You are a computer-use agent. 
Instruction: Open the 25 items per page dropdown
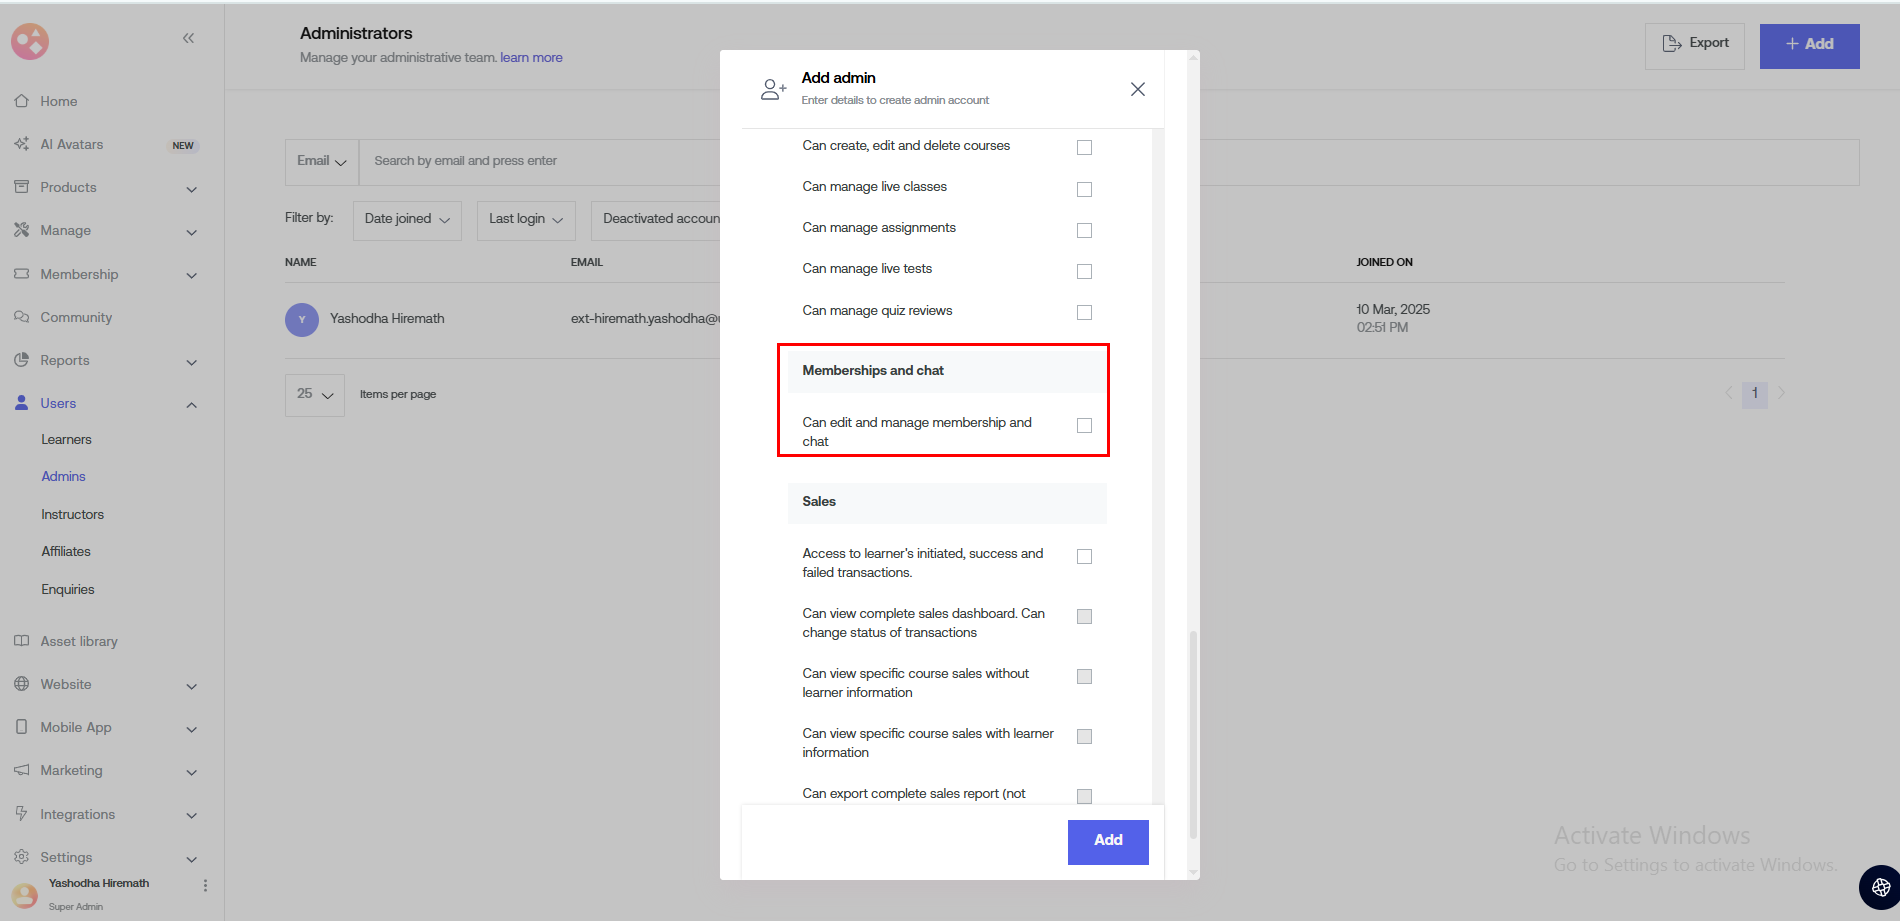314,394
